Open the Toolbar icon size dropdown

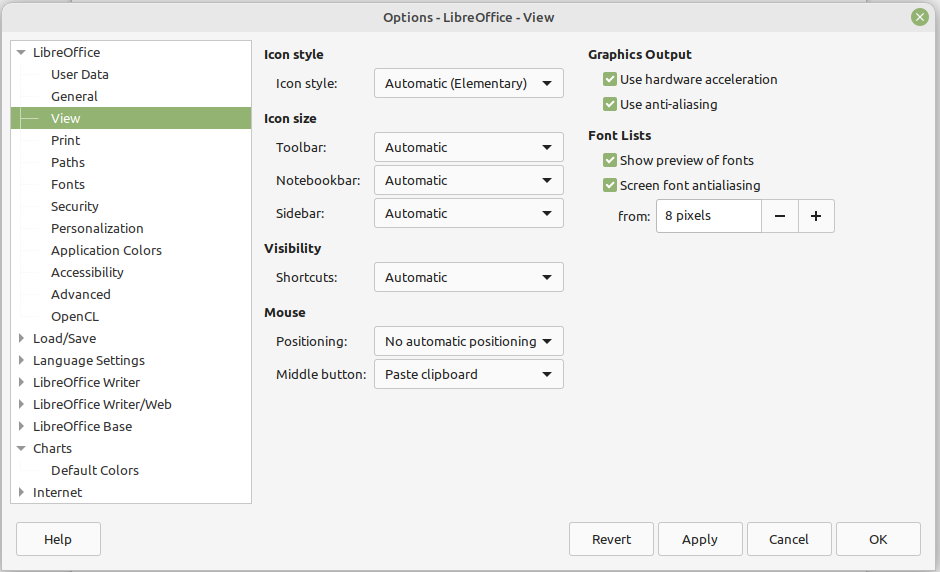(x=468, y=147)
